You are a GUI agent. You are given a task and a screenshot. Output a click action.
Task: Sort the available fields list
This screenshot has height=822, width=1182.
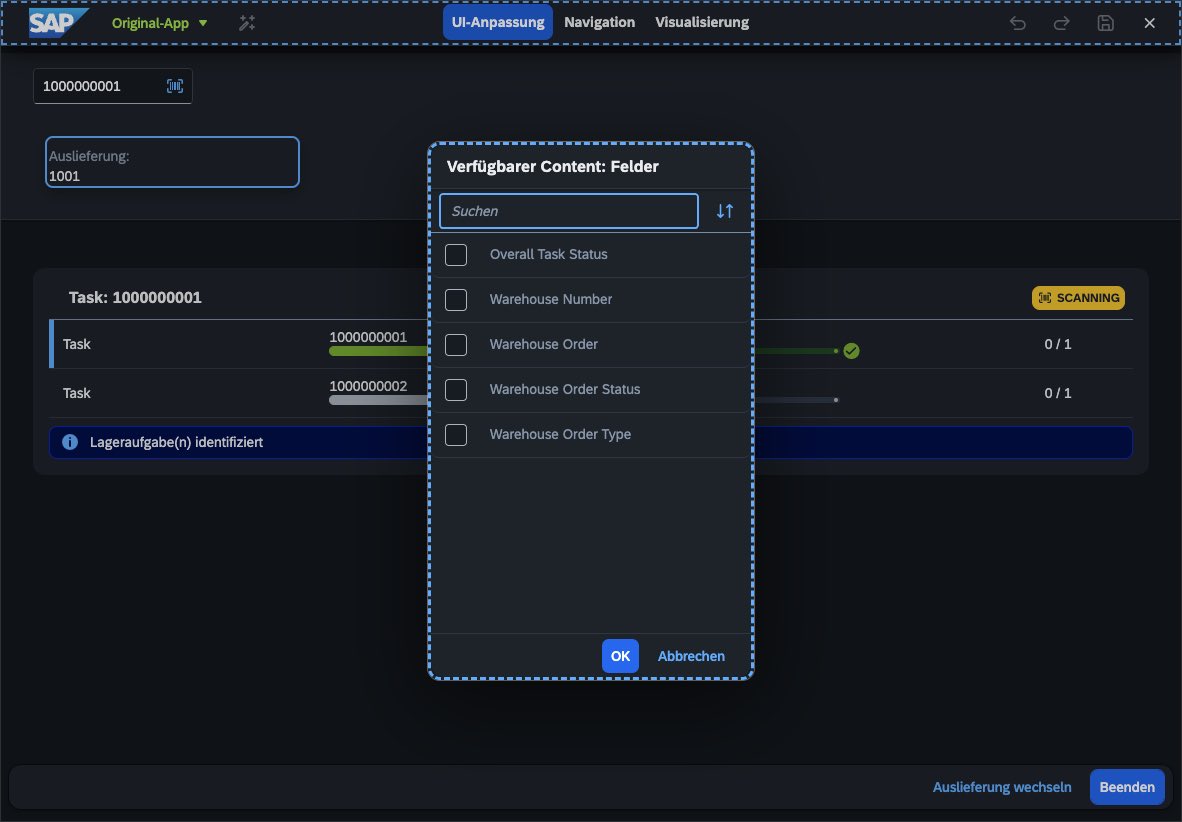pos(724,211)
